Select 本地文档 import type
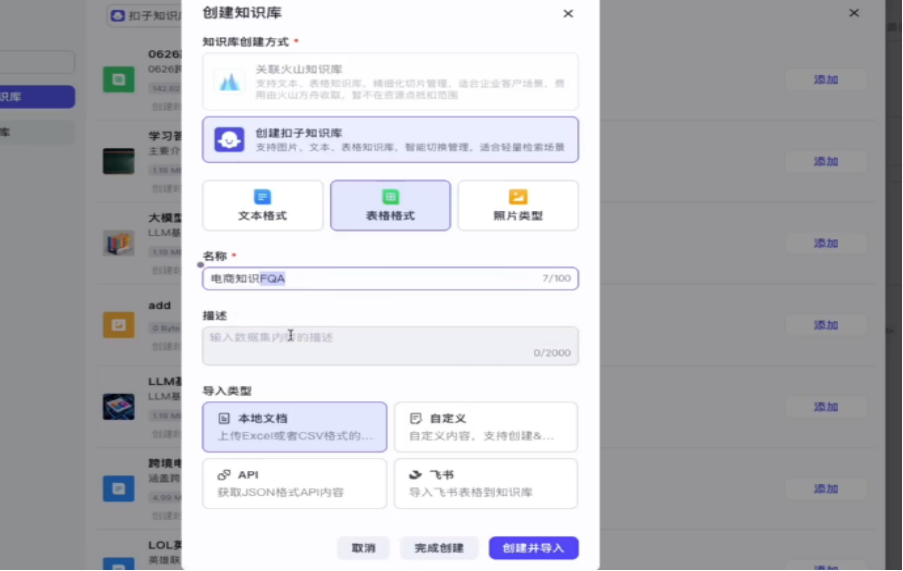 [294, 427]
